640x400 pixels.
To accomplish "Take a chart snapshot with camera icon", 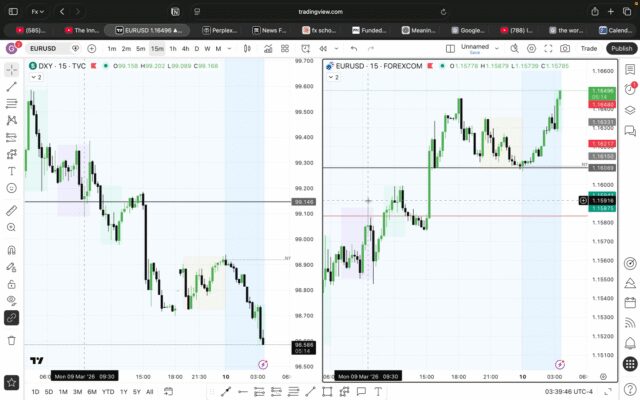I will (x=565, y=48).
